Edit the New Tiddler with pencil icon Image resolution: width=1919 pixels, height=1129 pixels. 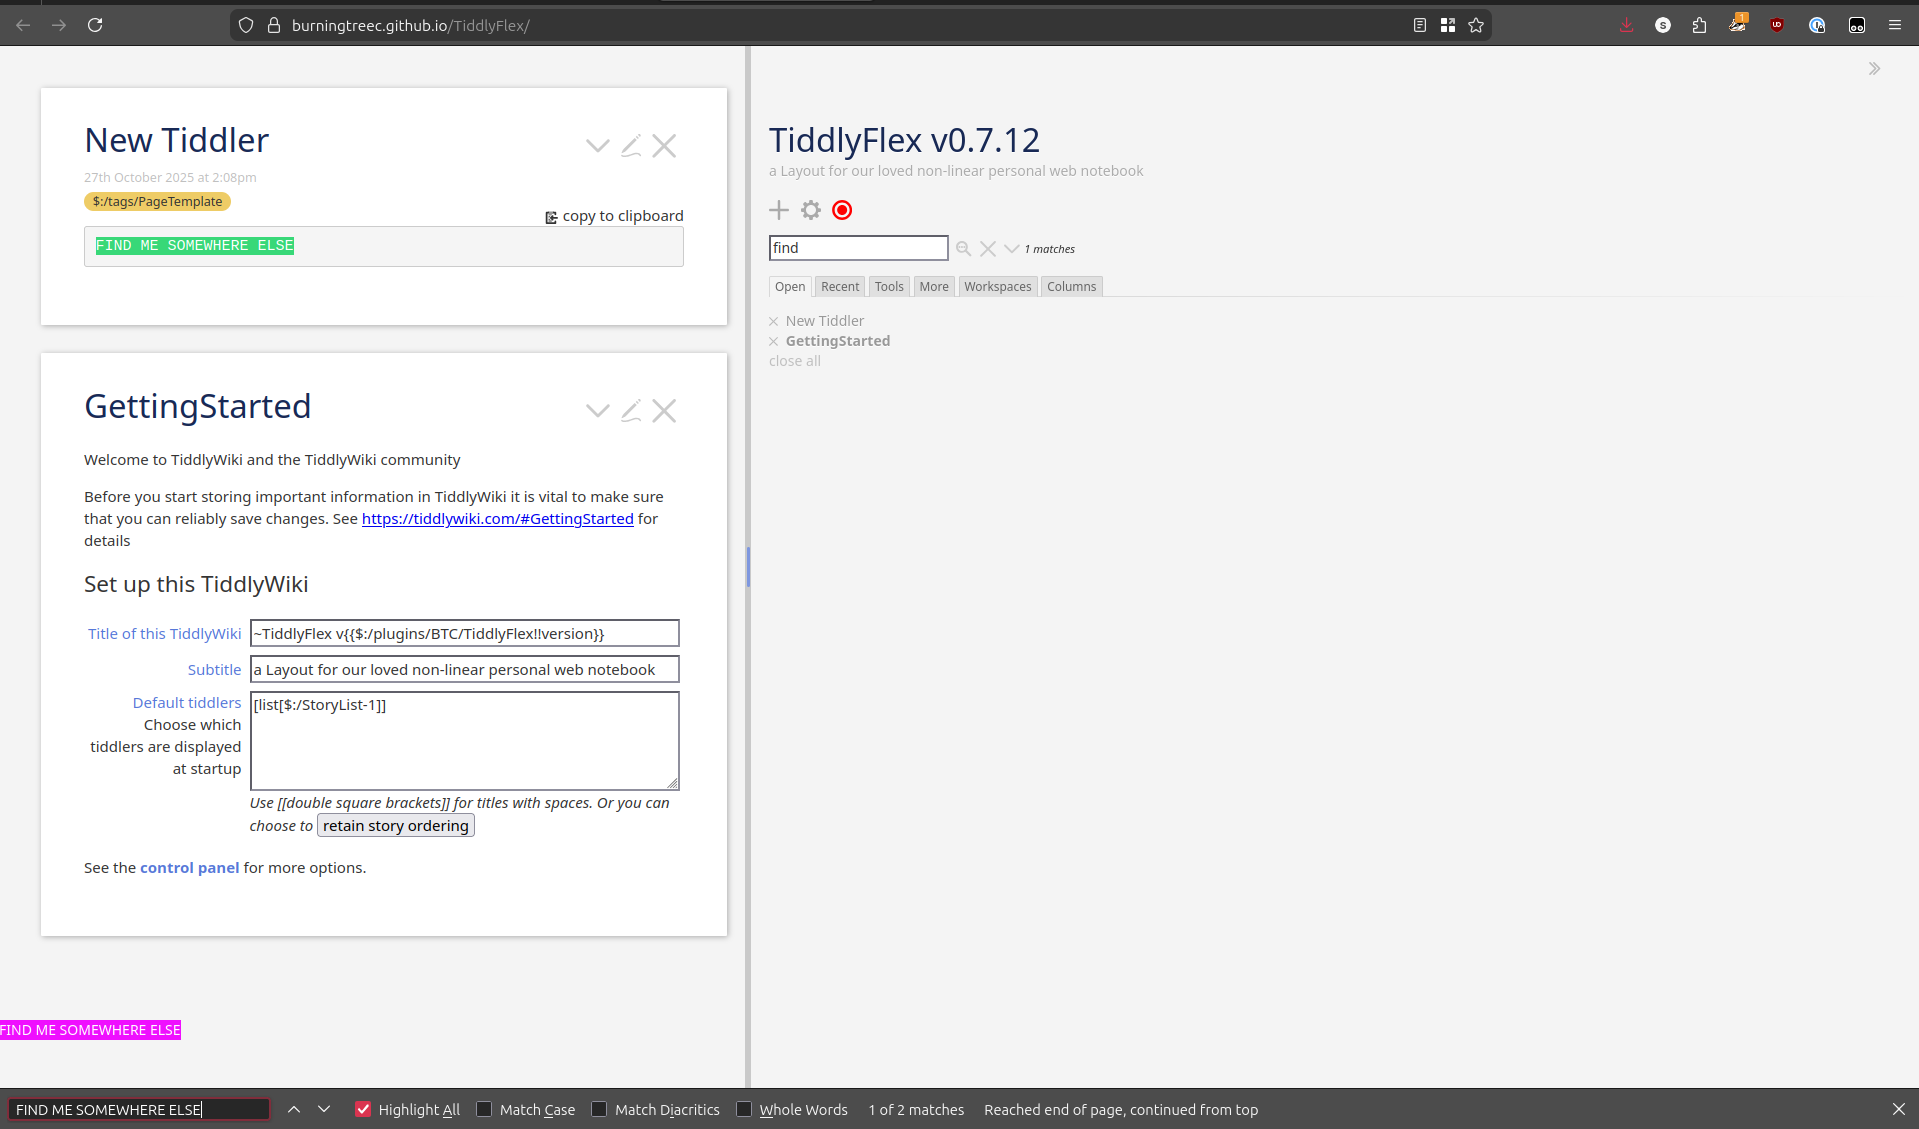point(631,146)
